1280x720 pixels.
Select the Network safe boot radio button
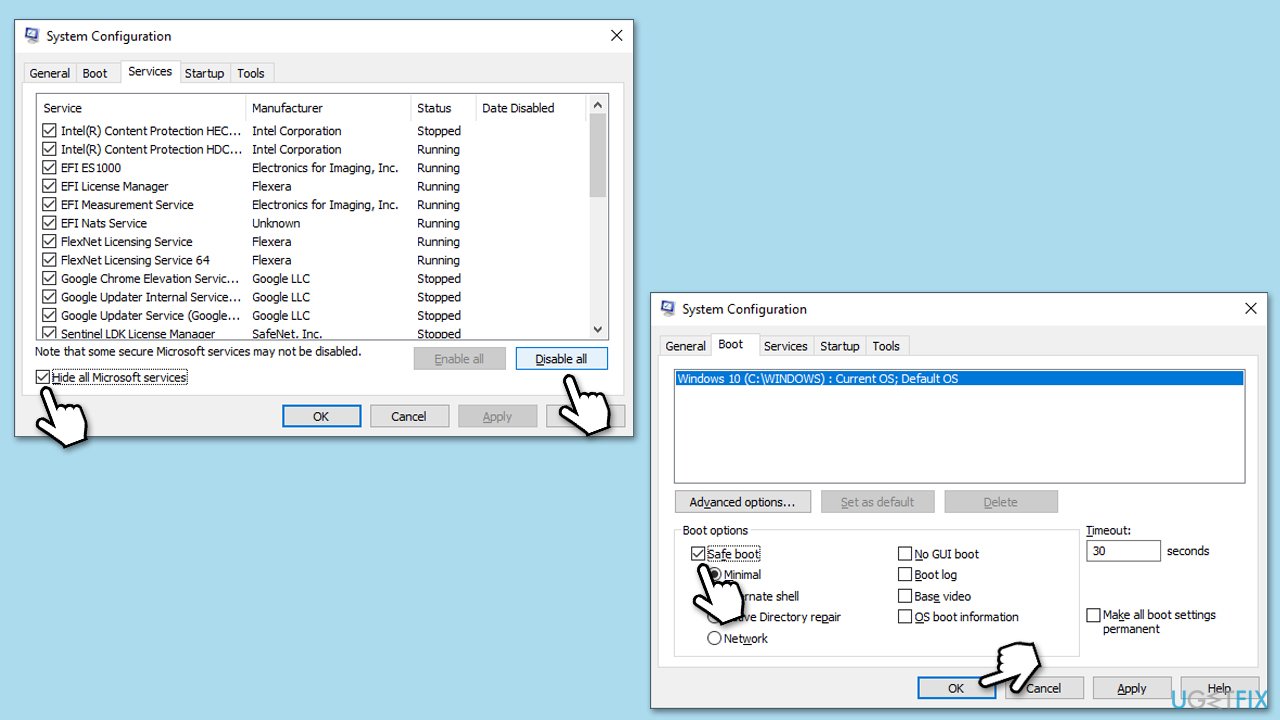pyautogui.click(x=714, y=638)
